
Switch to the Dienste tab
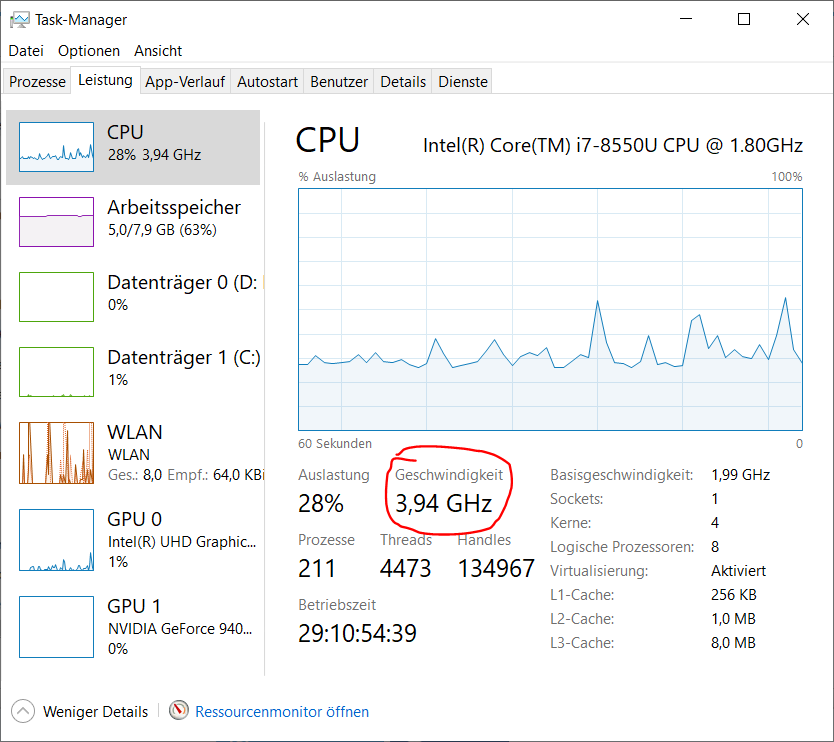(x=462, y=81)
